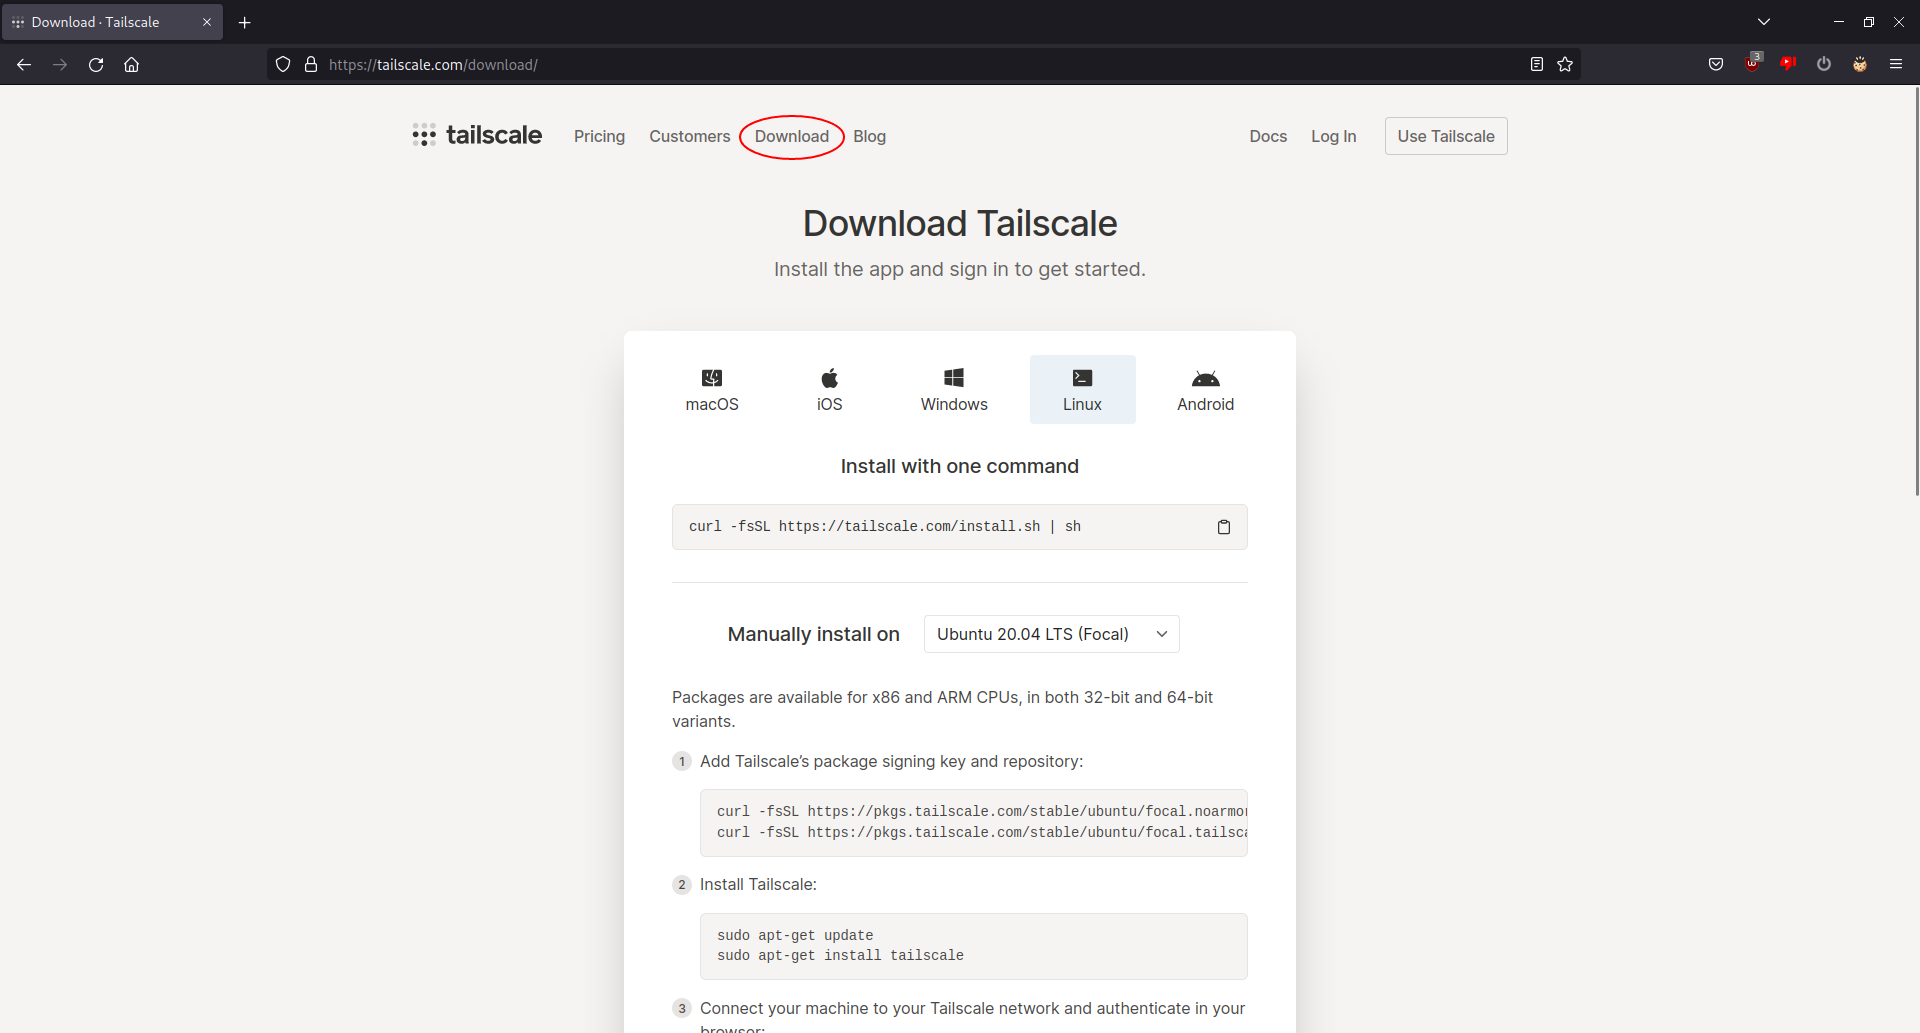Select the Windows platform tab
The width and height of the screenshot is (1920, 1033).
(954, 390)
